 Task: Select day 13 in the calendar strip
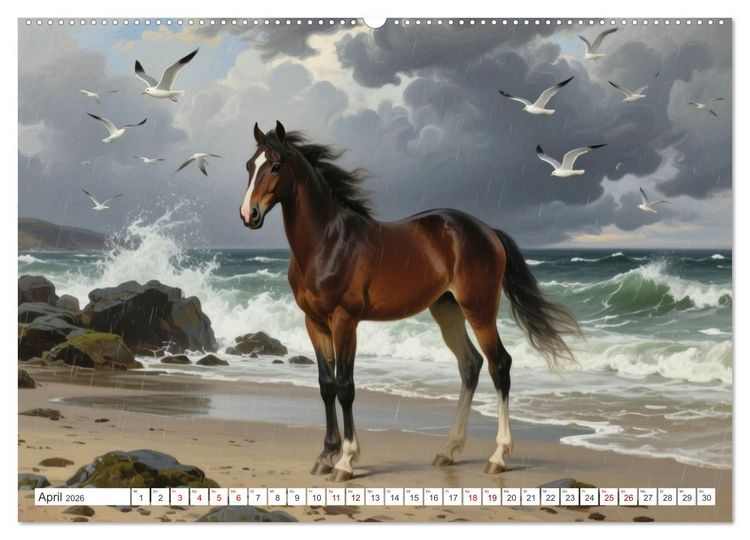point(375,496)
